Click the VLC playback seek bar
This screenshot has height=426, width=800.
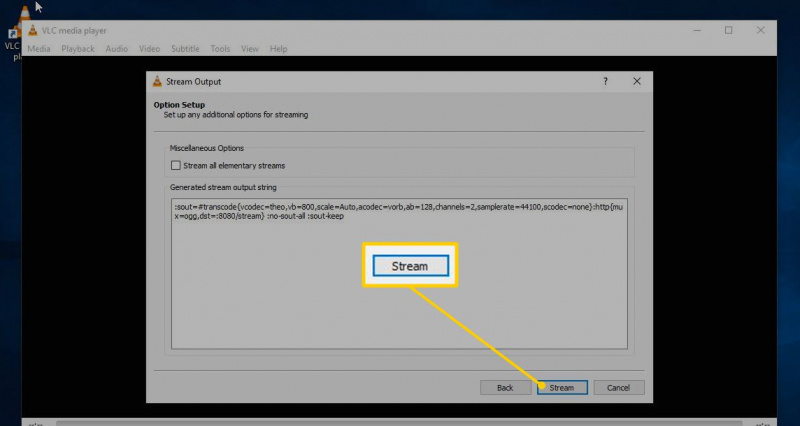[399, 423]
